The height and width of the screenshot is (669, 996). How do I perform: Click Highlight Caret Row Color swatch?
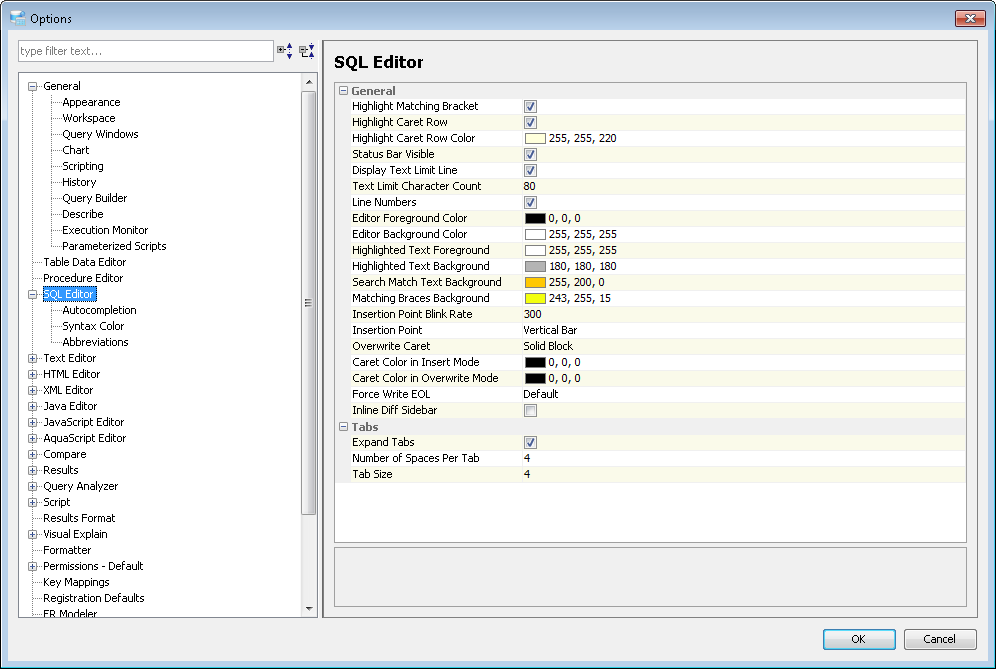pos(535,139)
